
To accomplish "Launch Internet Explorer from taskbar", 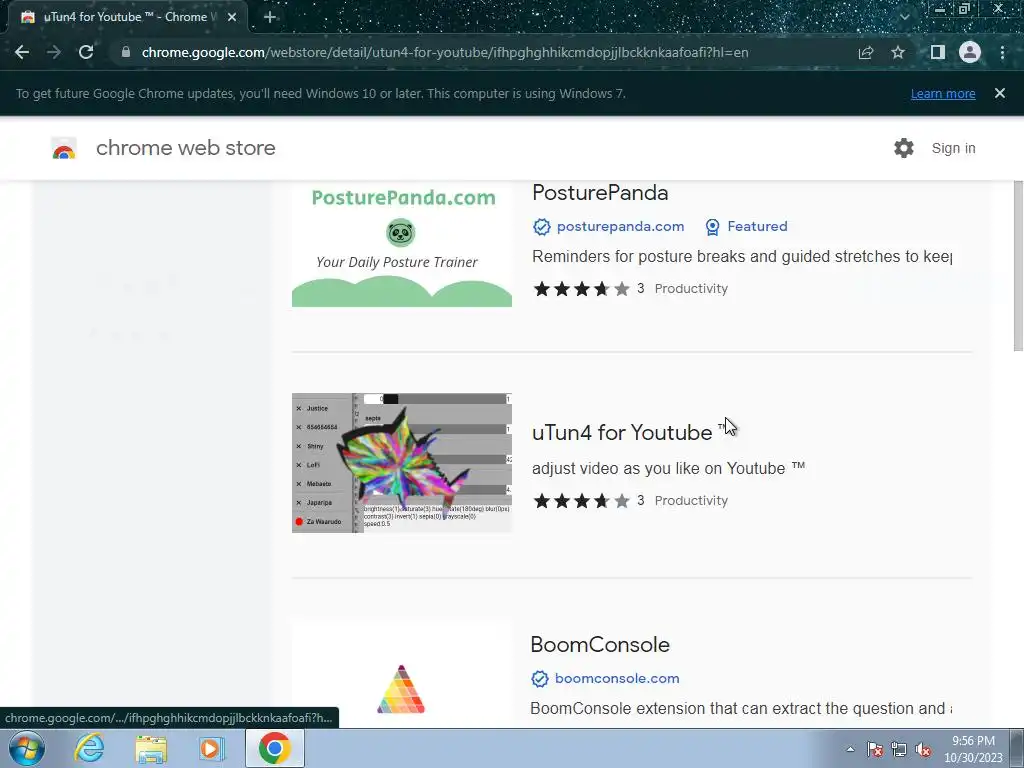I will [89, 748].
